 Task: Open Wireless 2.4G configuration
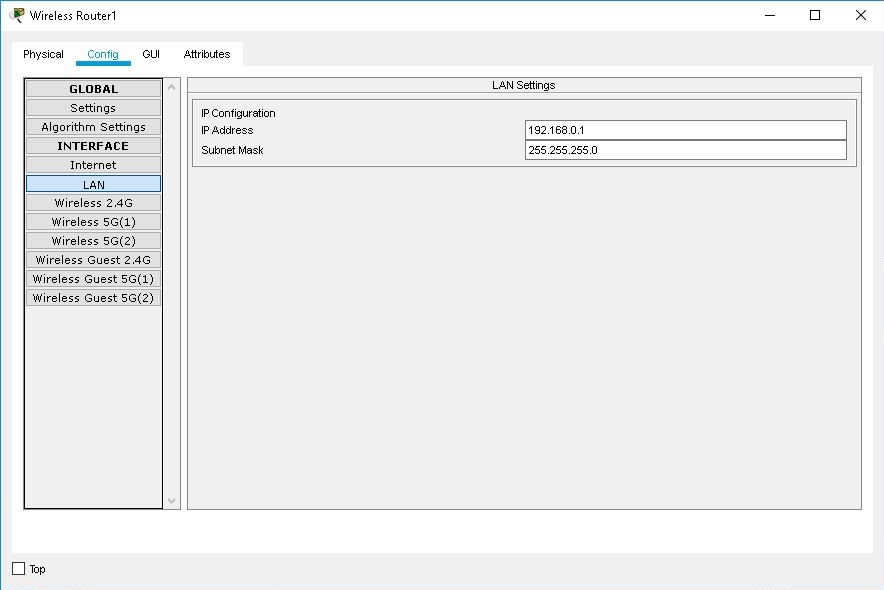tap(94, 203)
